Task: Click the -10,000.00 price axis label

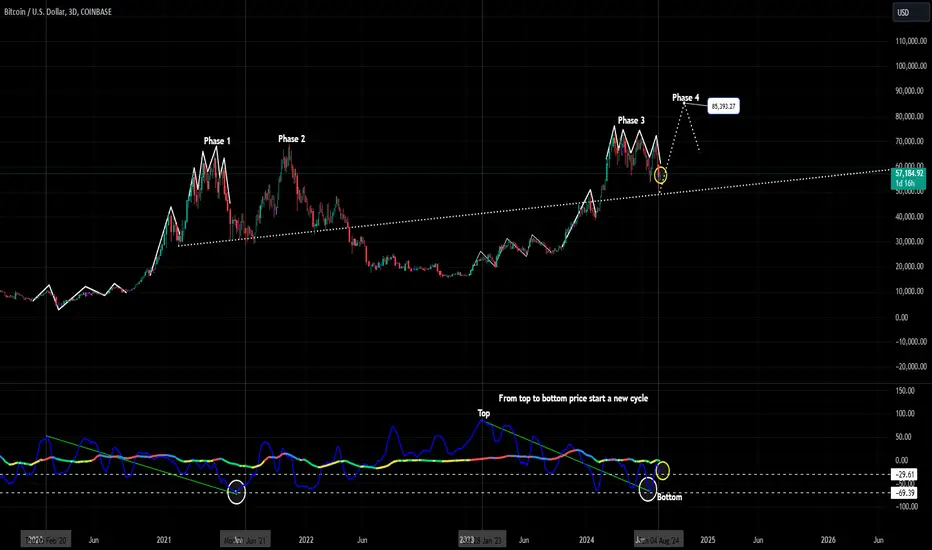Action: [x=911, y=342]
